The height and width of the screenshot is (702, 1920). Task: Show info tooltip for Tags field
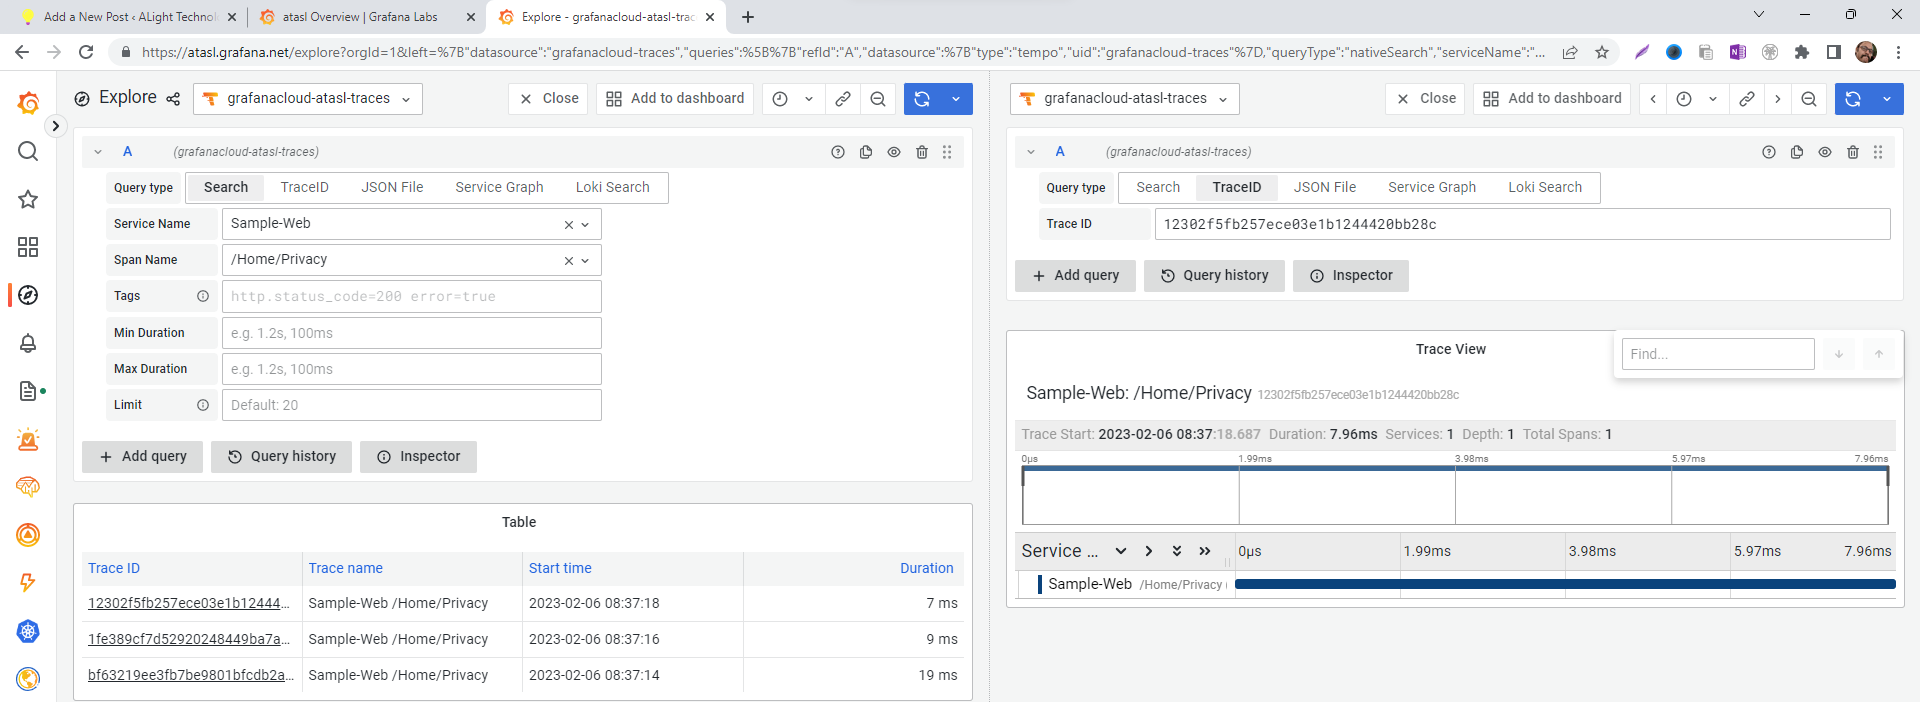coord(203,296)
